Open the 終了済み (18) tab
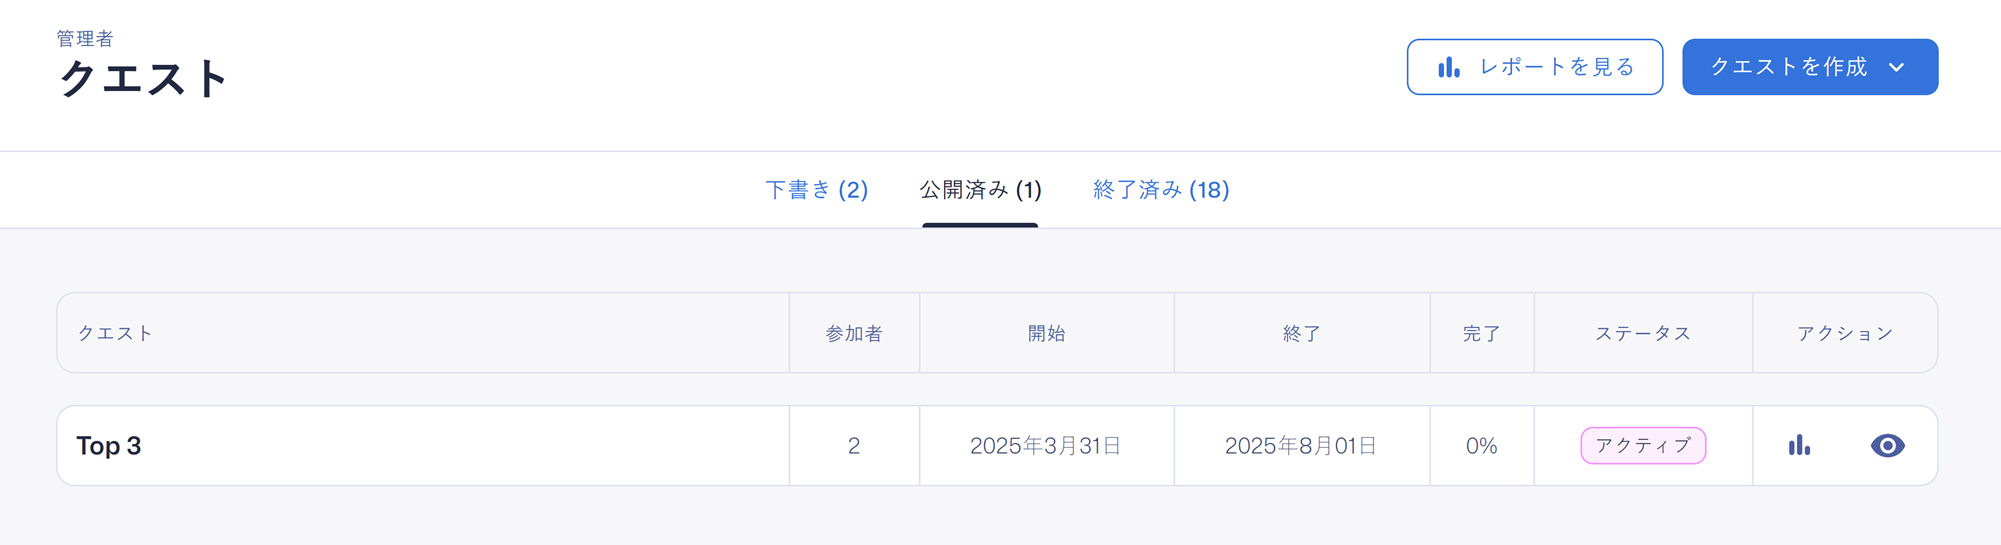 [x=1161, y=190]
